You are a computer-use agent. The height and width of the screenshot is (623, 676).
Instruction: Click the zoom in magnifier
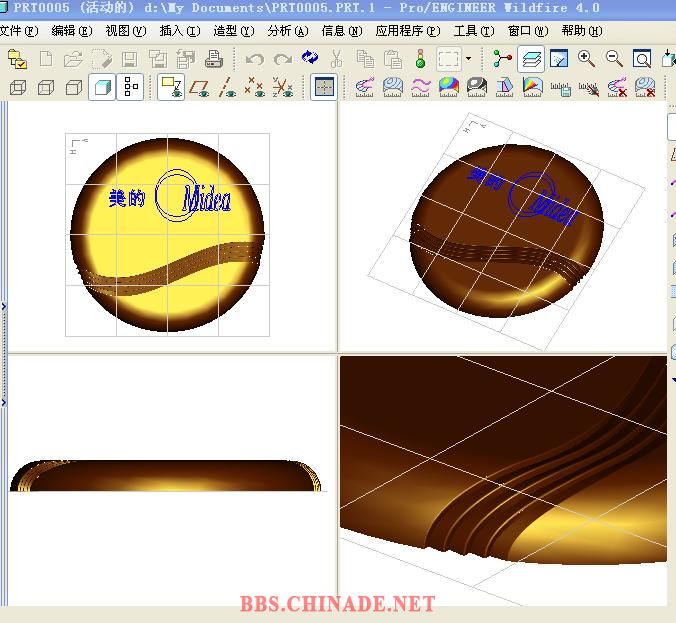point(586,59)
